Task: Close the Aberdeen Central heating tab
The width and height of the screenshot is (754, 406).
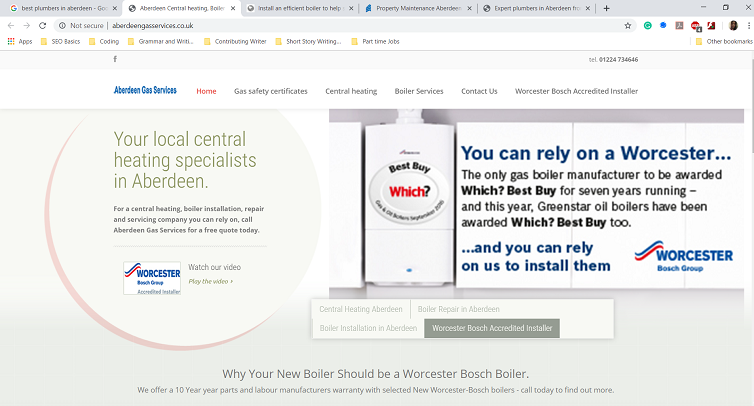Action: [233, 8]
